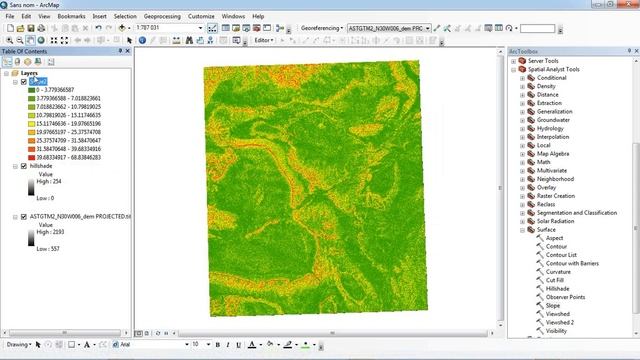Toggle text underline formatting
Screen dimensions: 640x360
[239, 345]
